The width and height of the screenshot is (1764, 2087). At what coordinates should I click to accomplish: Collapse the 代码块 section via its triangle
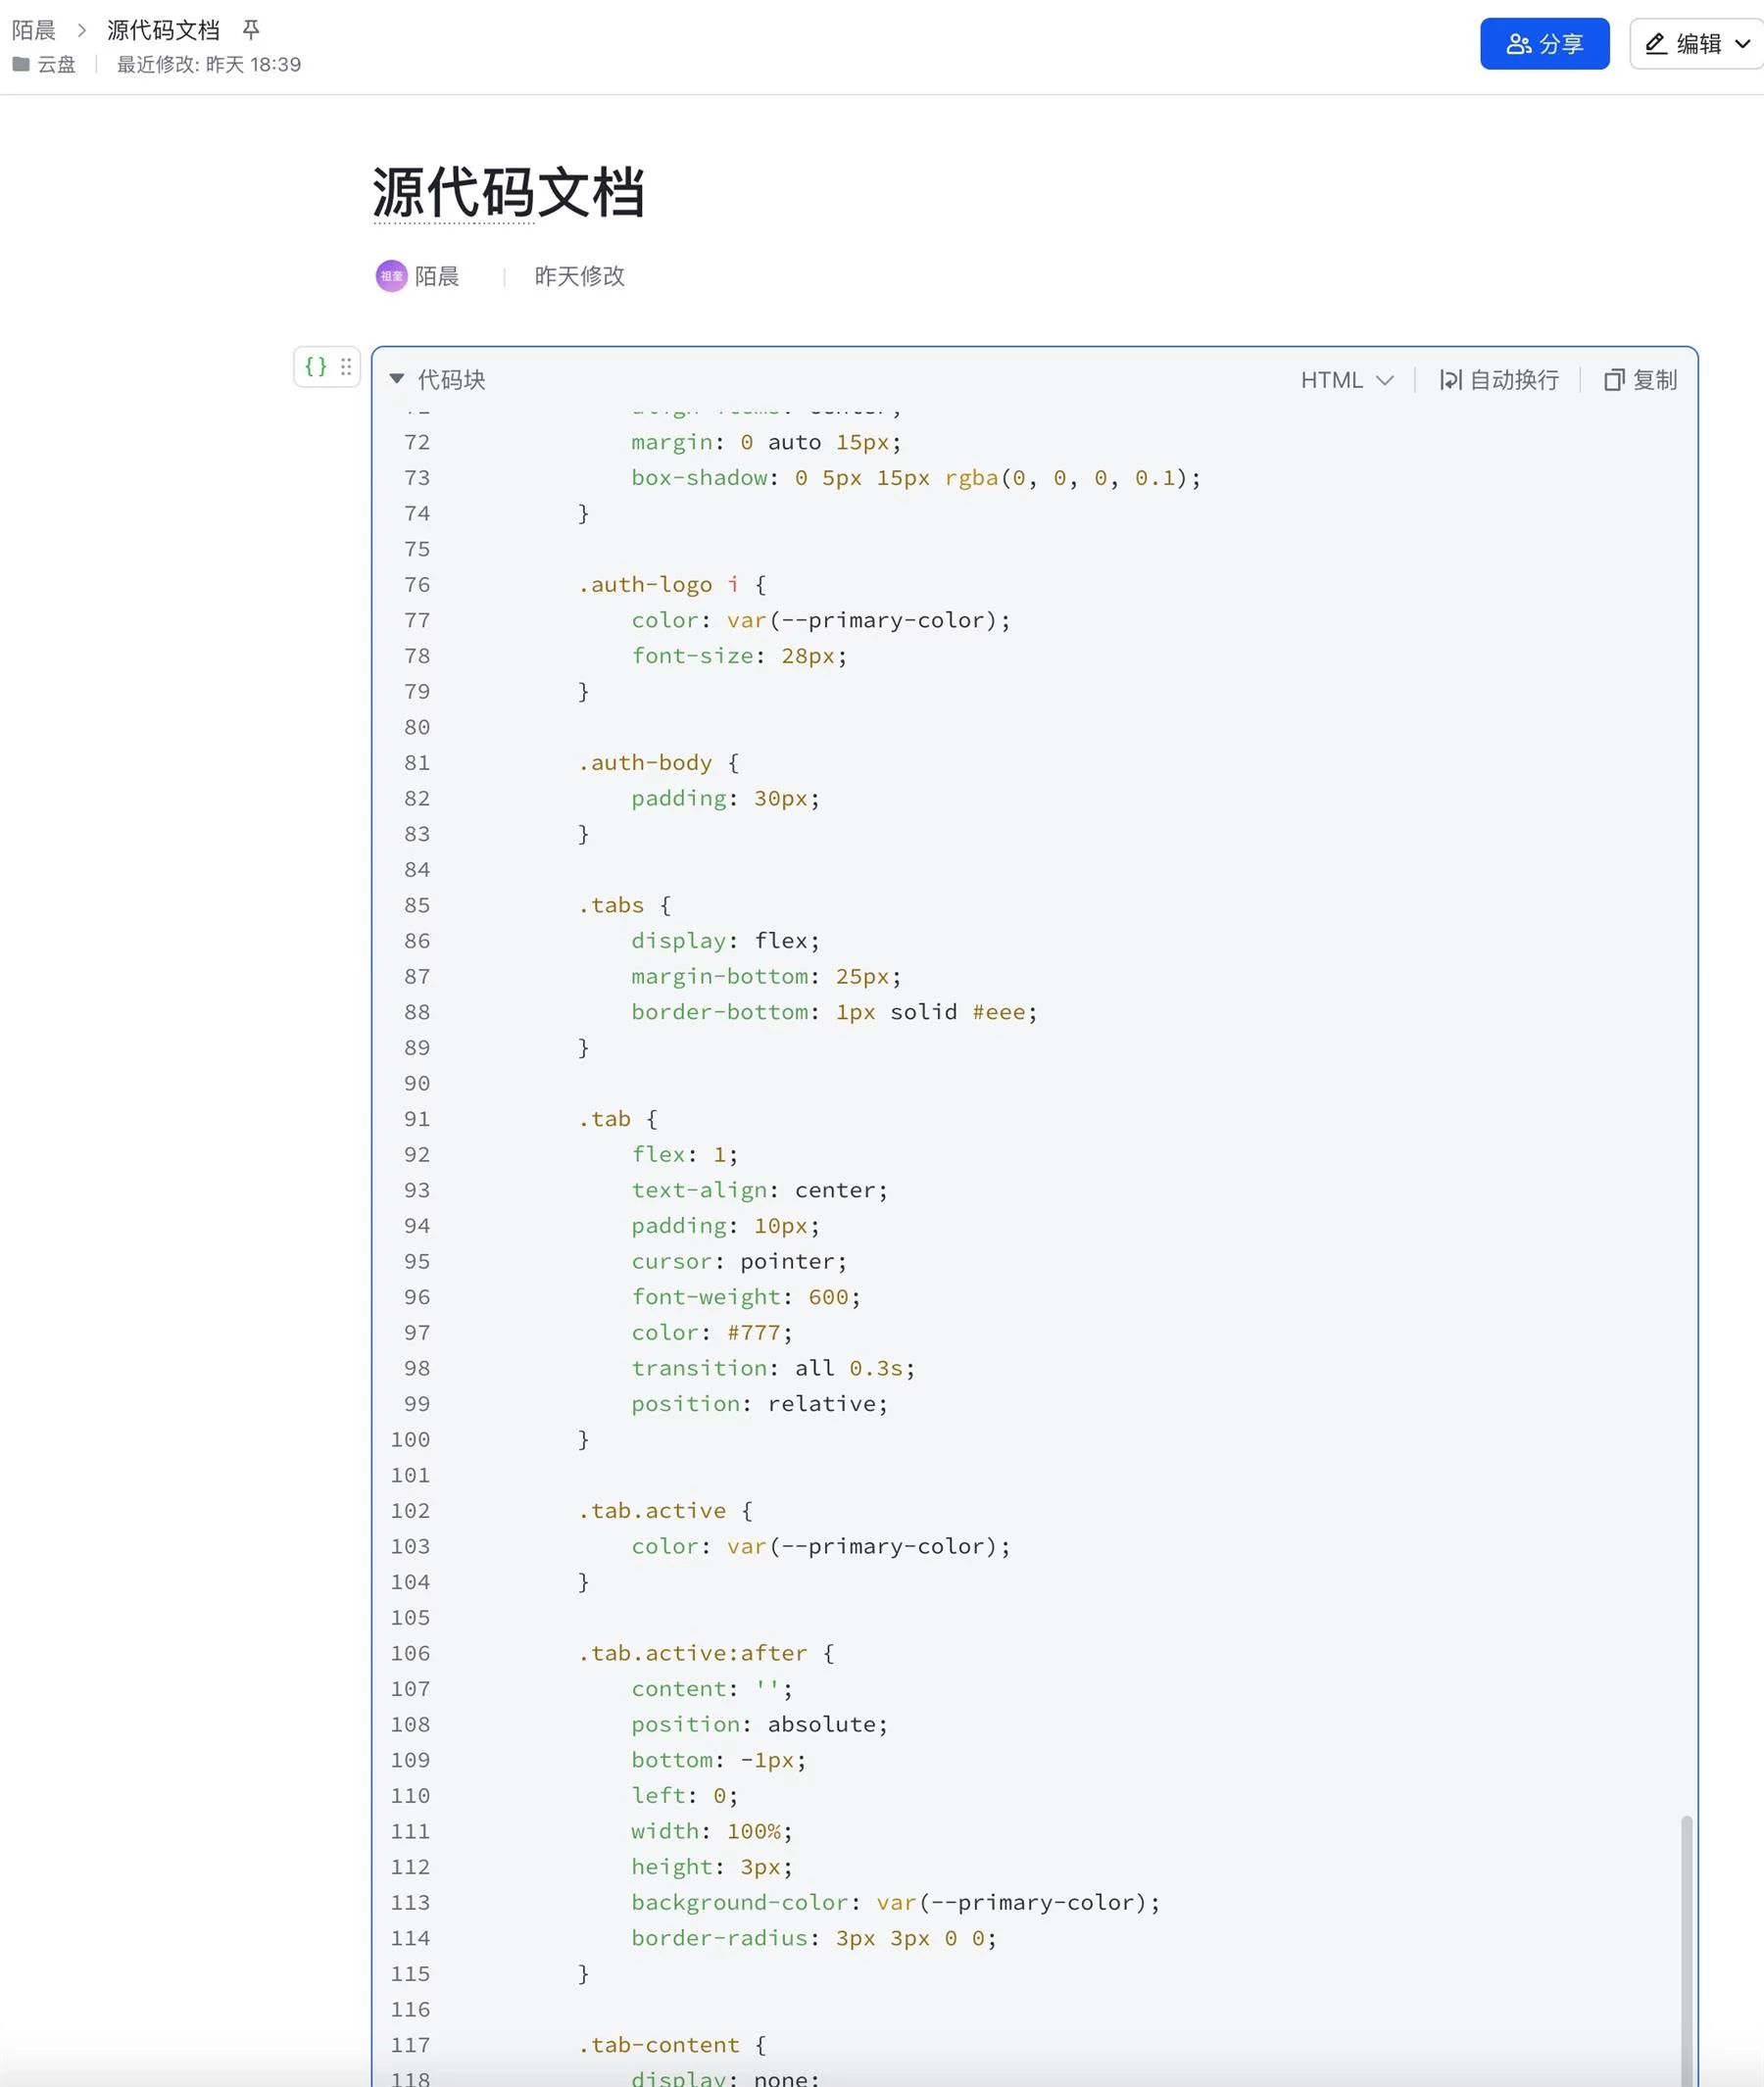coord(397,379)
